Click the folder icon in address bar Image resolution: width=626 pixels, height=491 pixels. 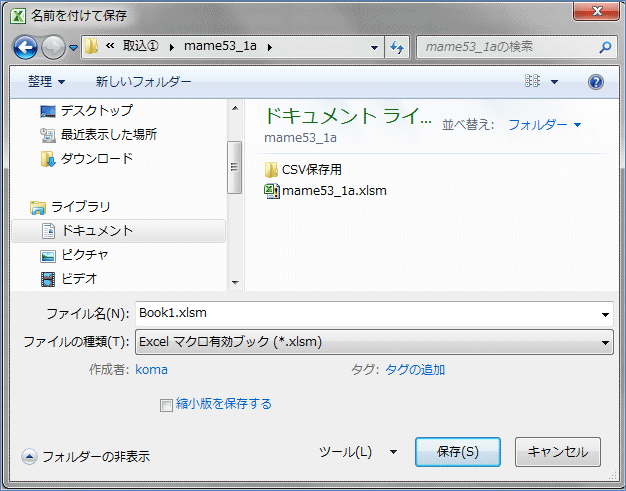tap(91, 47)
